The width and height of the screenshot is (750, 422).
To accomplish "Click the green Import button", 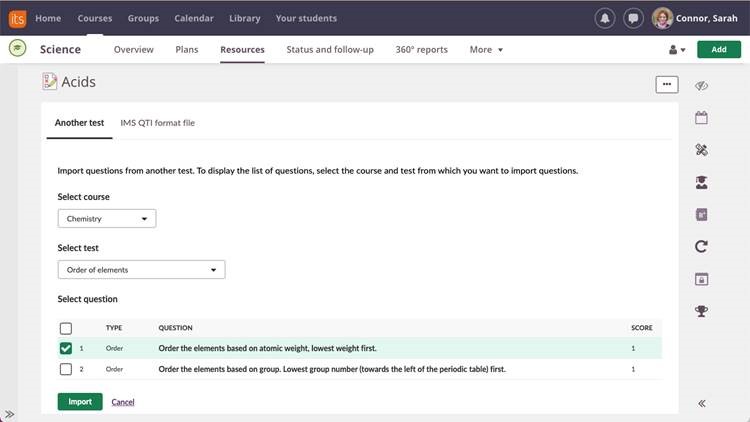I will point(79,402).
